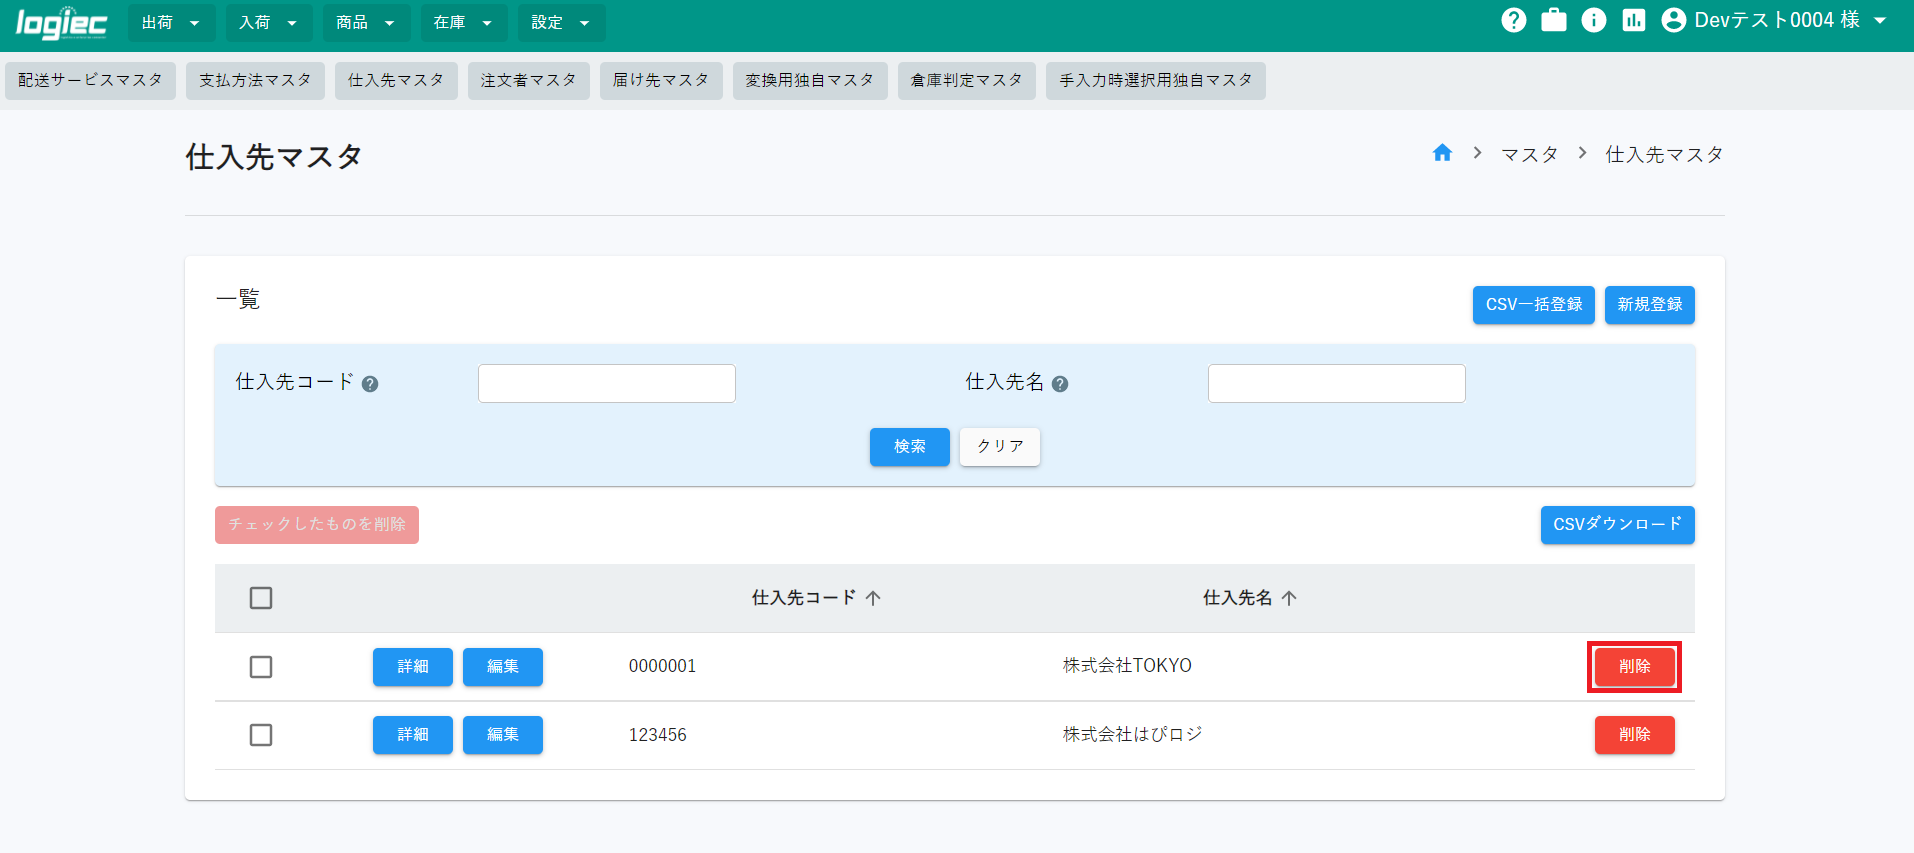Focus the 仕入先名 input field
This screenshot has width=1914, height=853.
(x=1337, y=384)
